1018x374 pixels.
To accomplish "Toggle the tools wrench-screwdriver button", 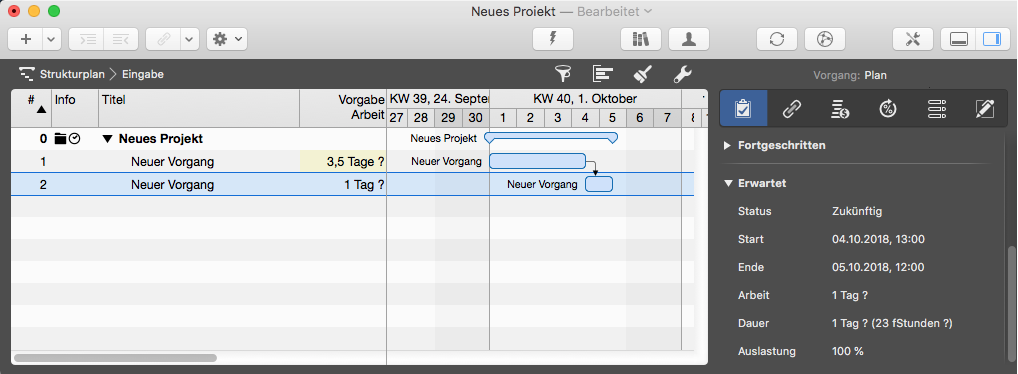I will [x=913, y=39].
